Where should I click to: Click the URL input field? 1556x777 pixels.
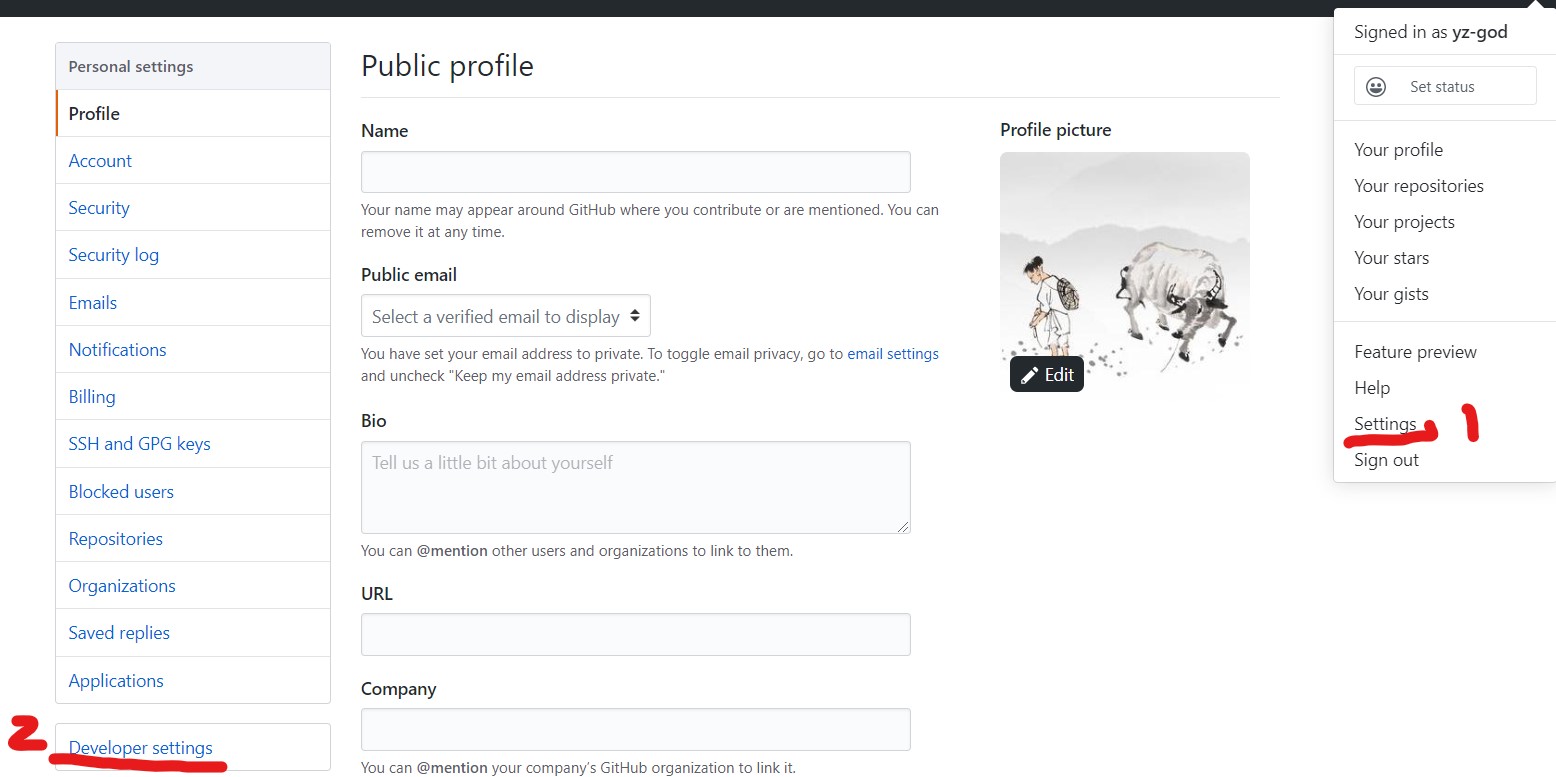[635, 634]
